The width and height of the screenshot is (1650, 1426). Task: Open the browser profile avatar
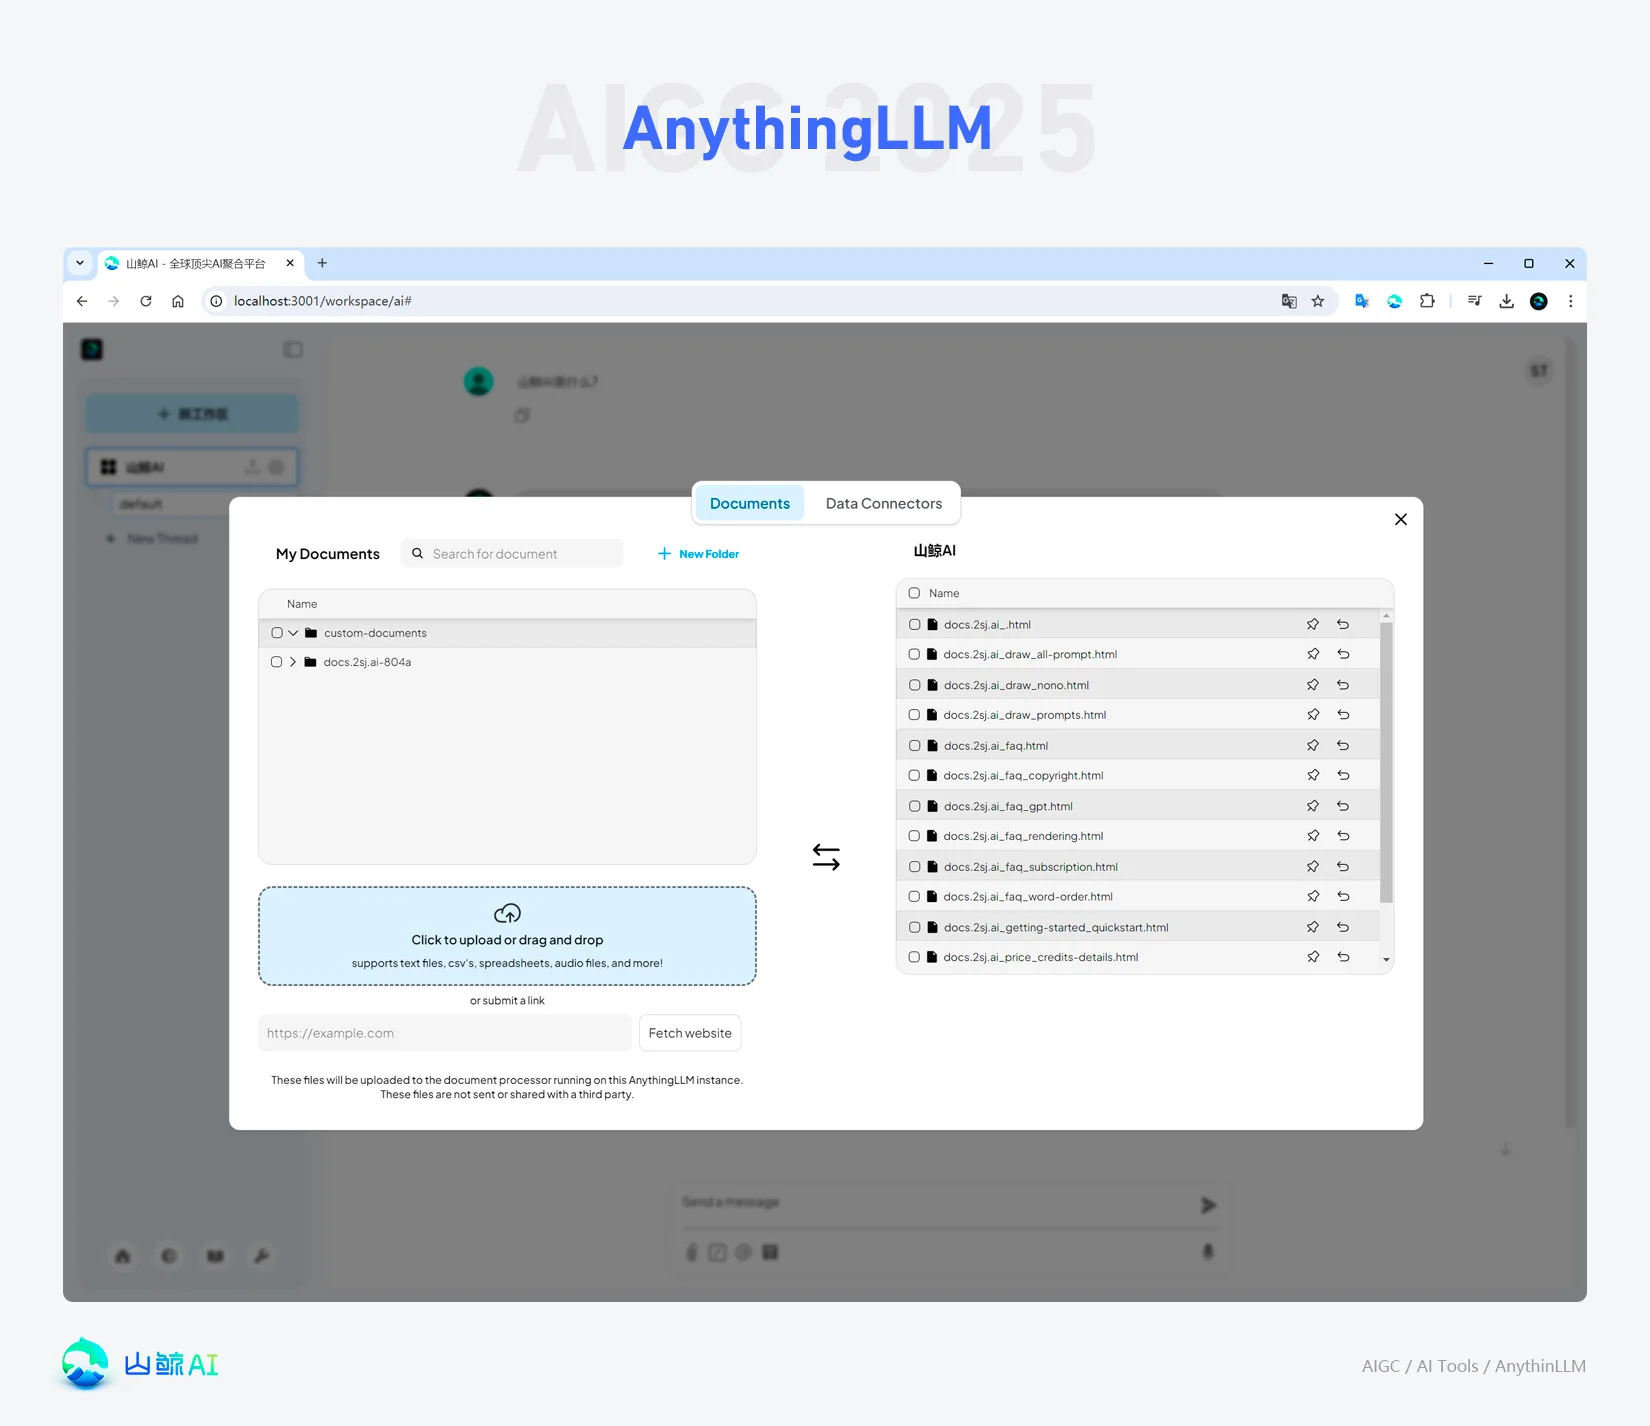click(x=1538, y=301)
